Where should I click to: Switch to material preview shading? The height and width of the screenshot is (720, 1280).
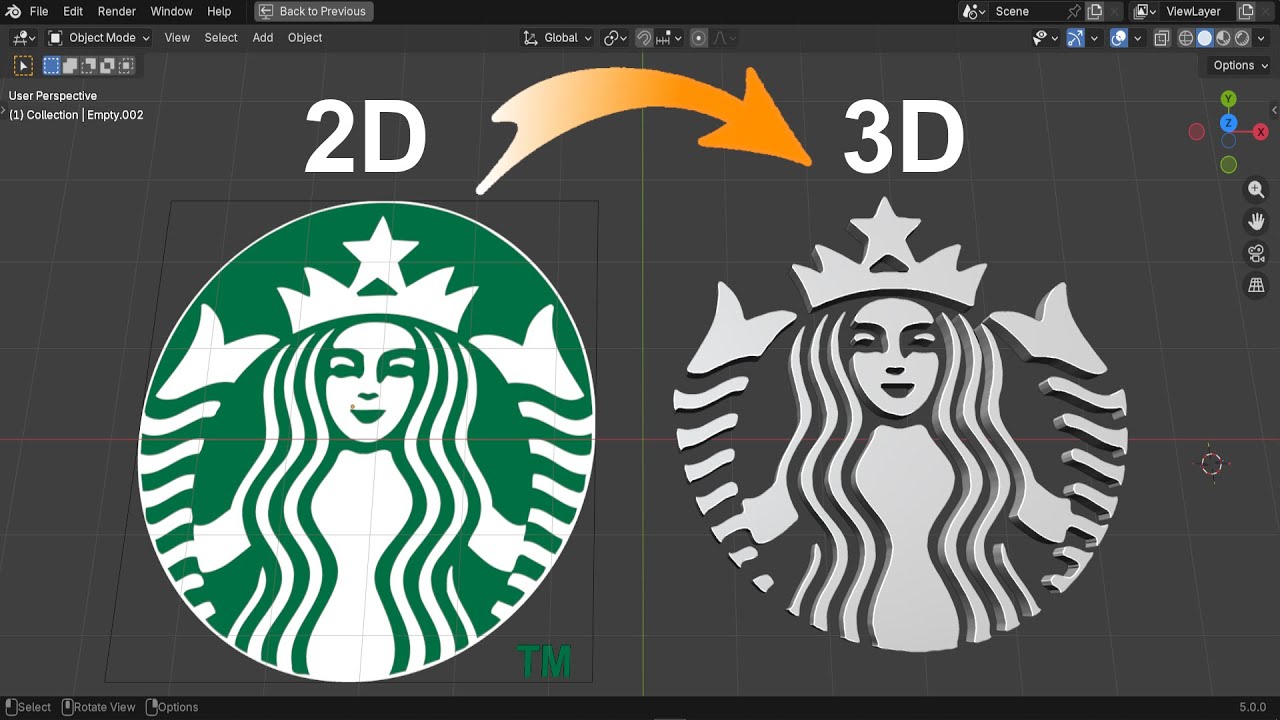click(x=1224, y=37)
